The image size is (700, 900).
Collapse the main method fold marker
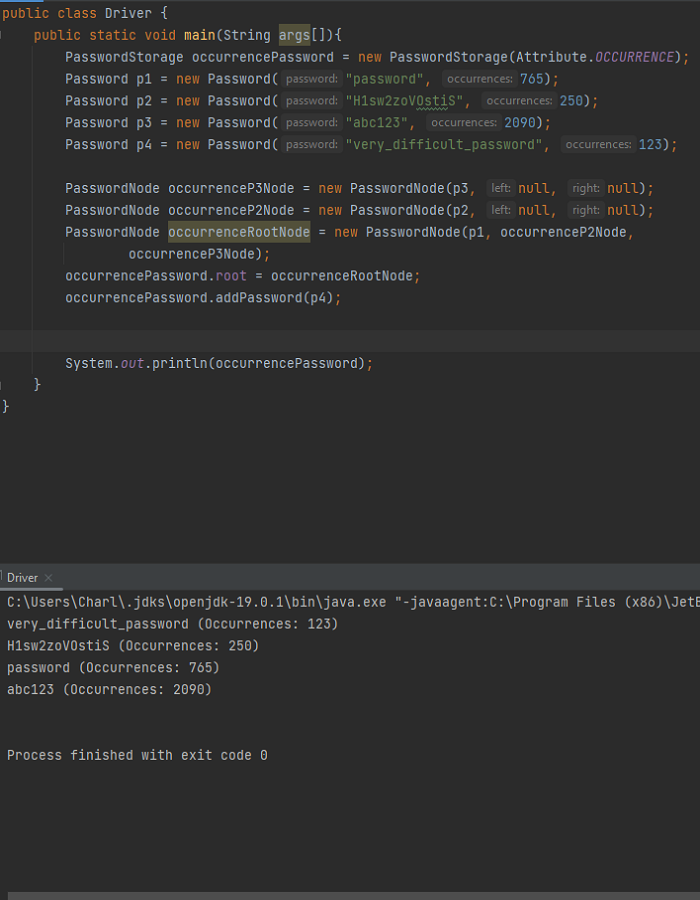click(x=1, y=35)
